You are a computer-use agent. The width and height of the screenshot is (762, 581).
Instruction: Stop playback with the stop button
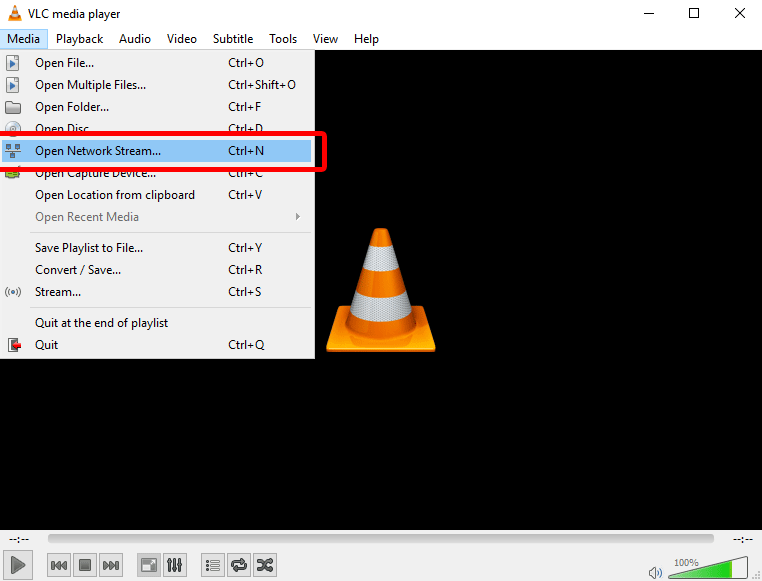(85, 565)
